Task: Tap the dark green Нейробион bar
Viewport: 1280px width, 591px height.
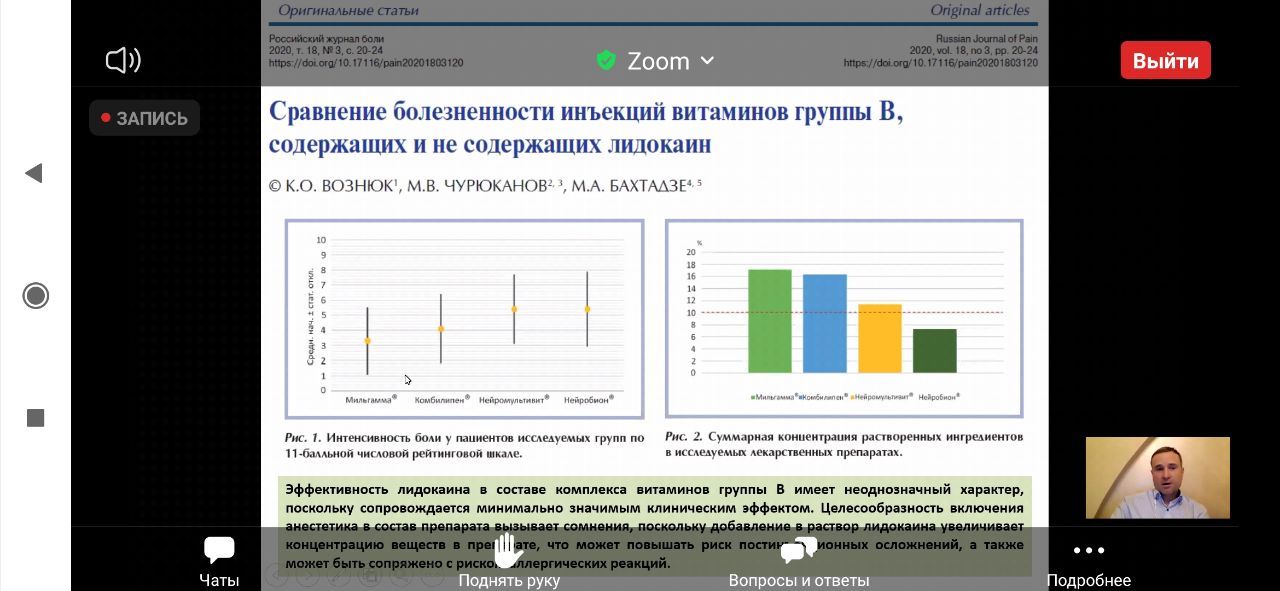Action: pyautogui.click(x=935, y=350)
